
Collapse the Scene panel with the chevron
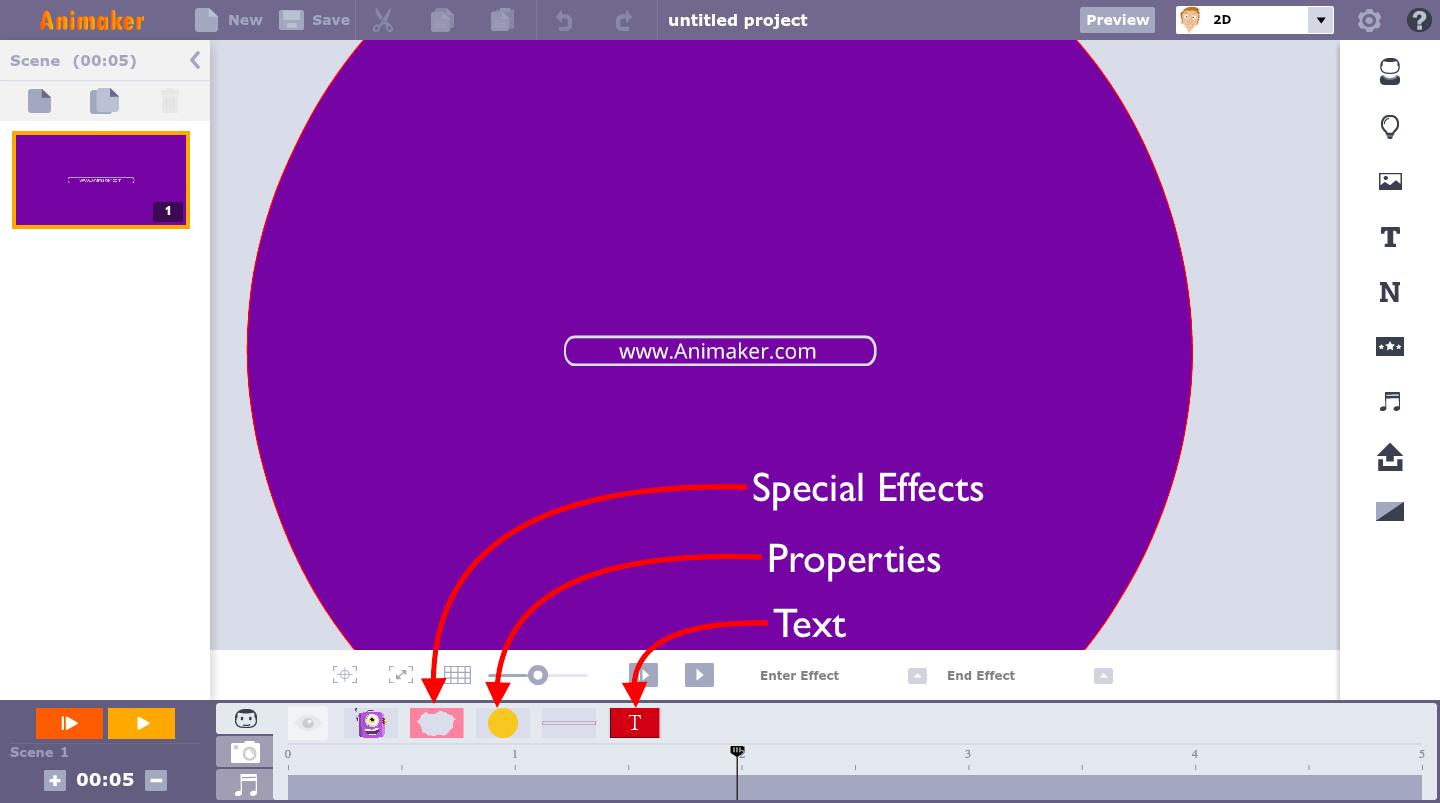pos(195,60)
